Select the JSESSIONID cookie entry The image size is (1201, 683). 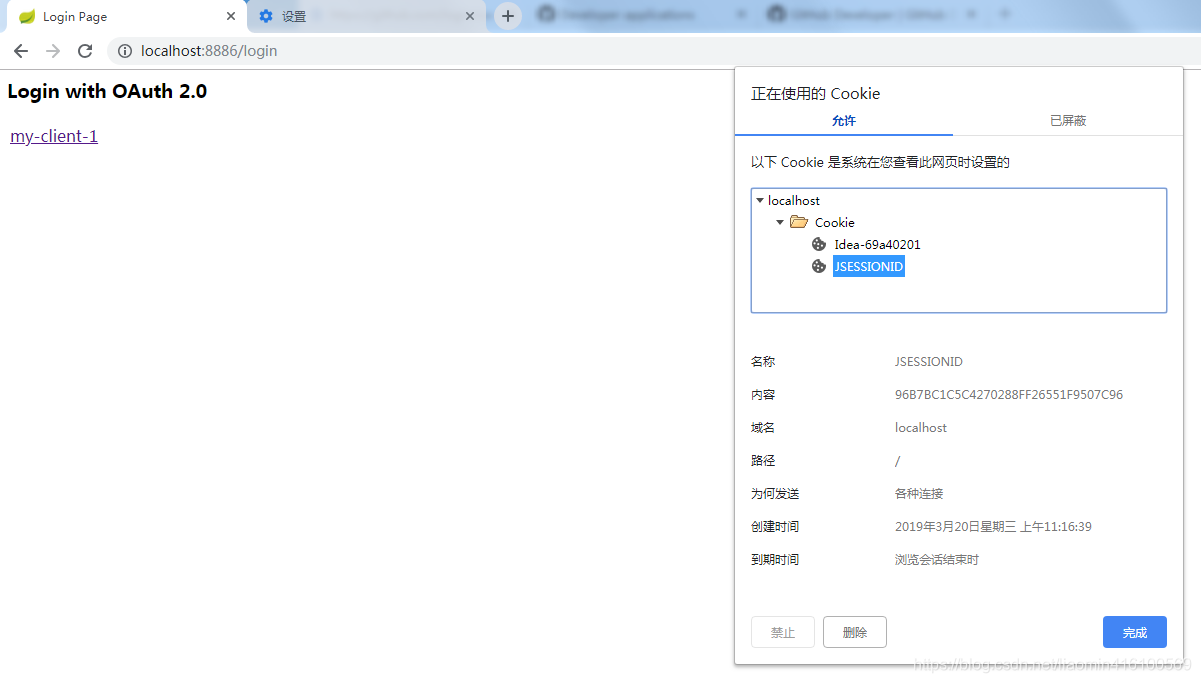click(868, 266)
